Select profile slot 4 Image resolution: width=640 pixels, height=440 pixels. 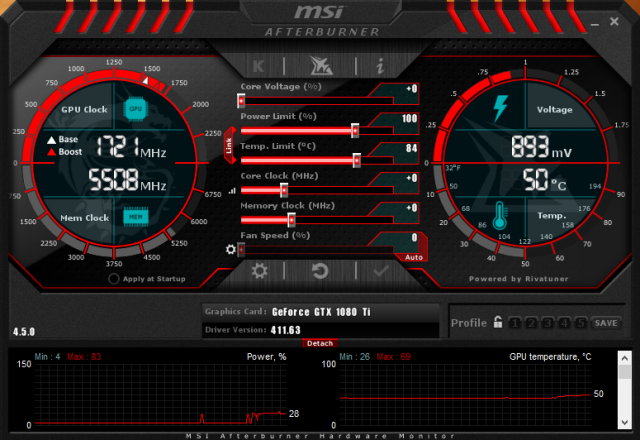[x=564, y=323]
